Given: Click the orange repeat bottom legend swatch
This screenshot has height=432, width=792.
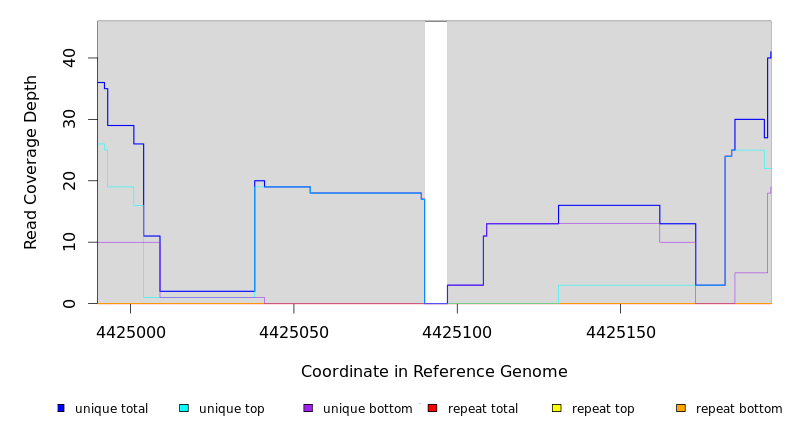Looking at the screenshot, I should [x=681, y=408].
